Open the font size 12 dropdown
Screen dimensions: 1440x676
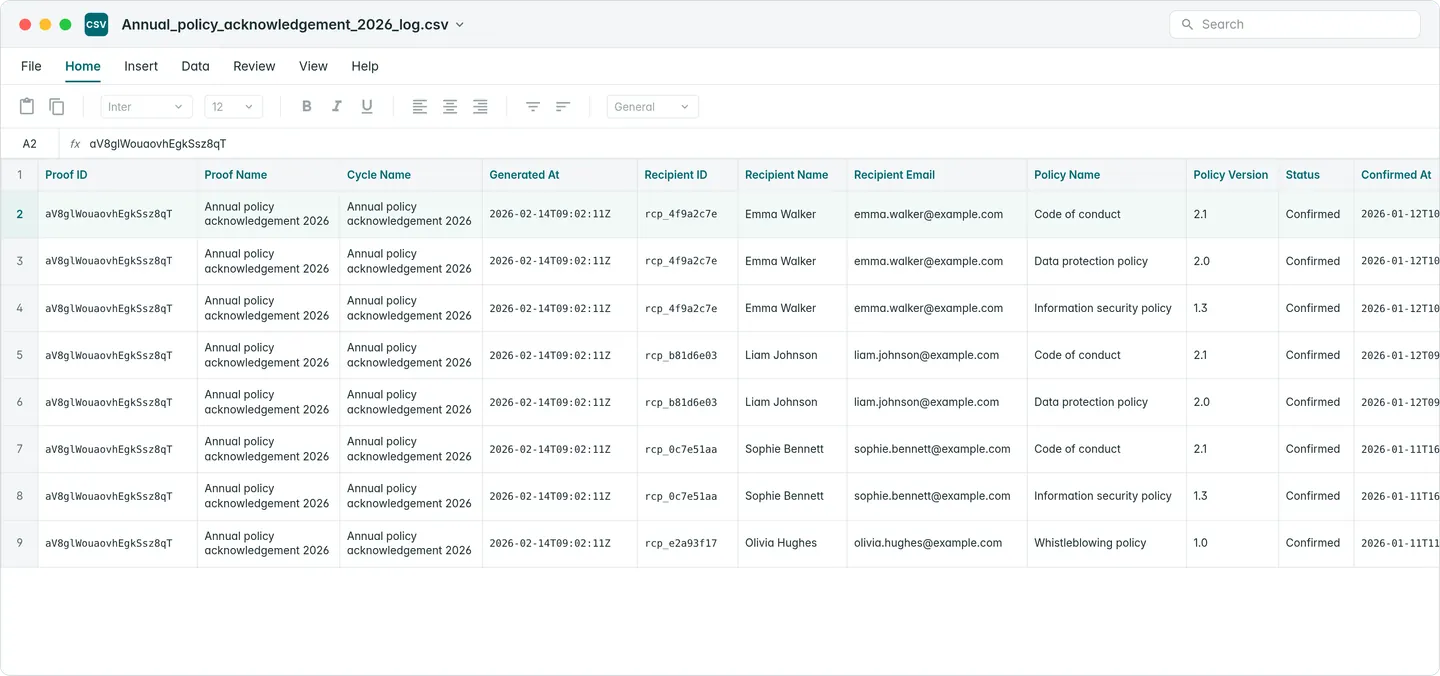tap(234, 107)
